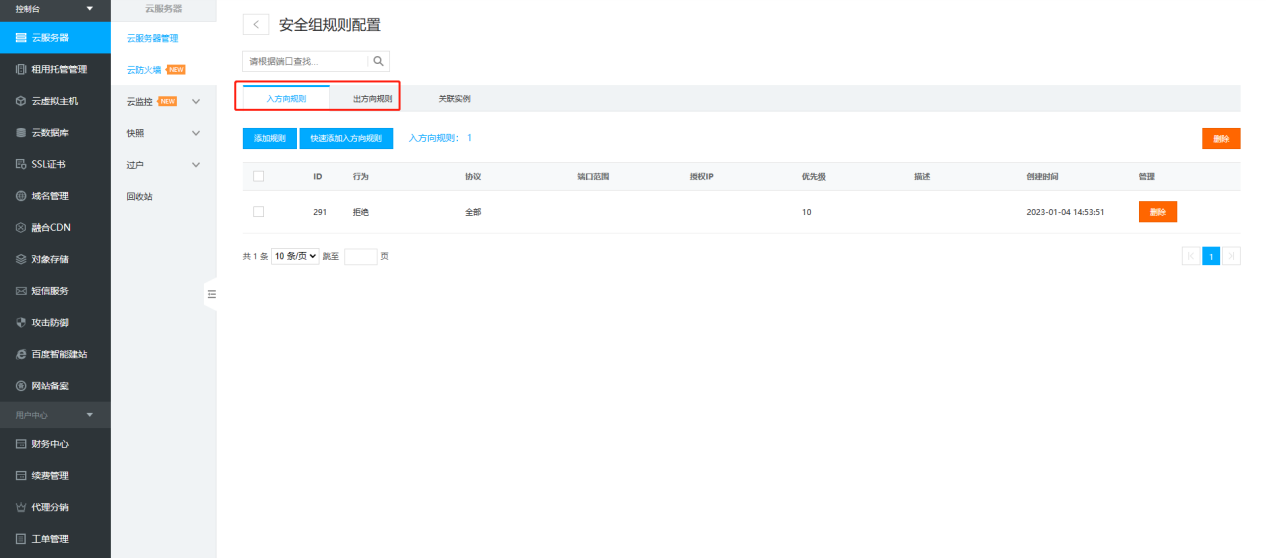This screenshot has height=558, width=1267.
Task: Click the 添加规则 button
Action: pyautogui.click(x=269, y=139)
